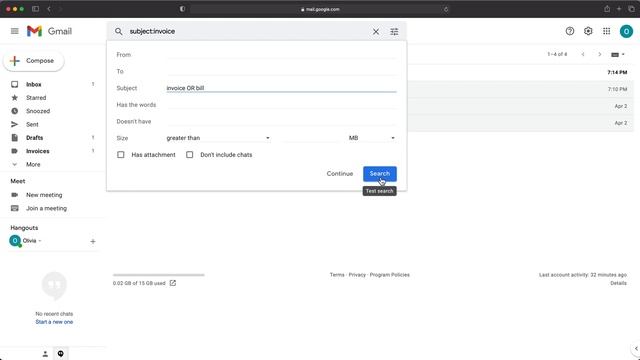
Task: Clear the search with the X icon
Action: (376, 31)
